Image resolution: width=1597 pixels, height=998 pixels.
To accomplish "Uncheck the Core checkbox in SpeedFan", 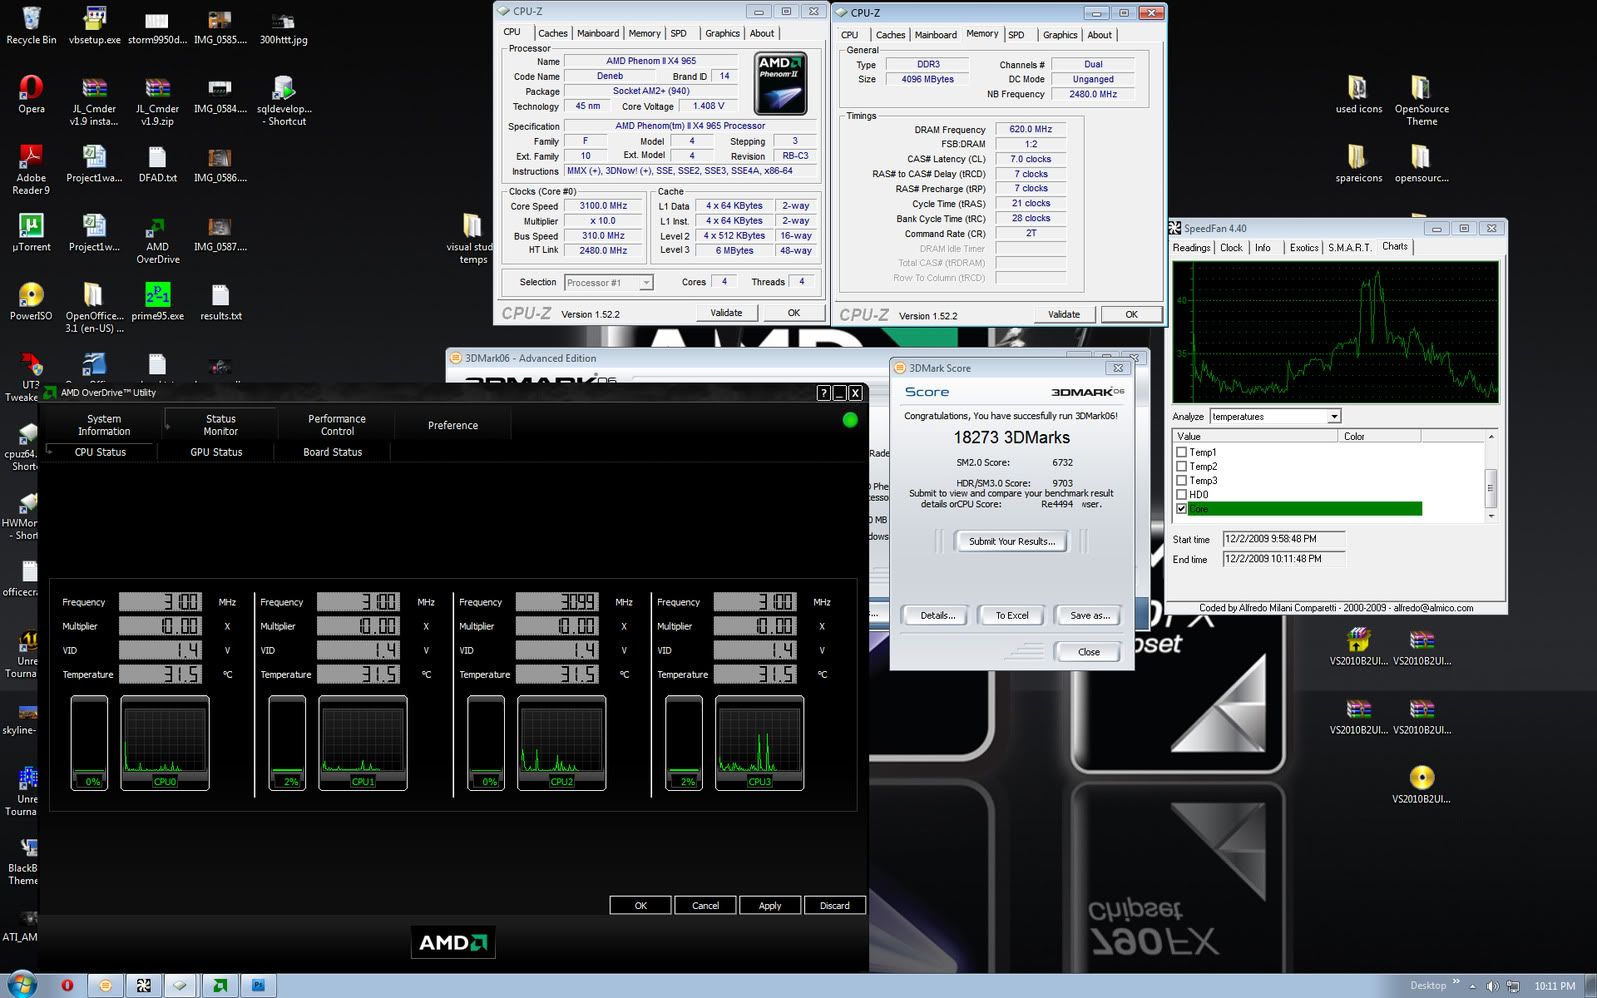I will click(x=1182, y=509).
